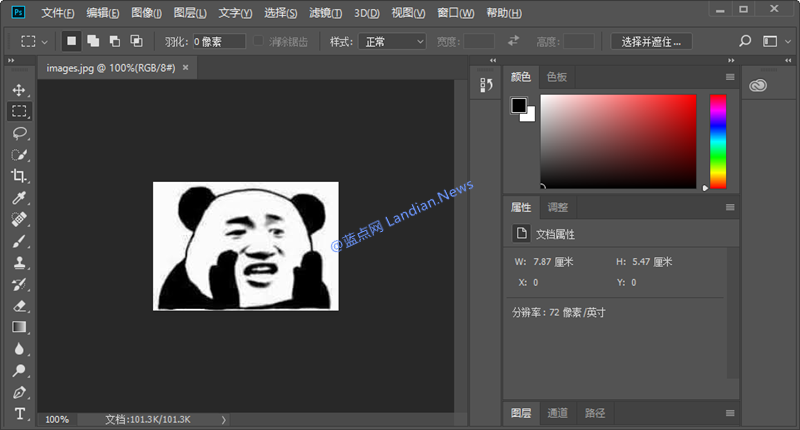The width and height of the screenshot is (800, 430).
Task: Select the 图层 layers tab
Action: click(521, 413)
